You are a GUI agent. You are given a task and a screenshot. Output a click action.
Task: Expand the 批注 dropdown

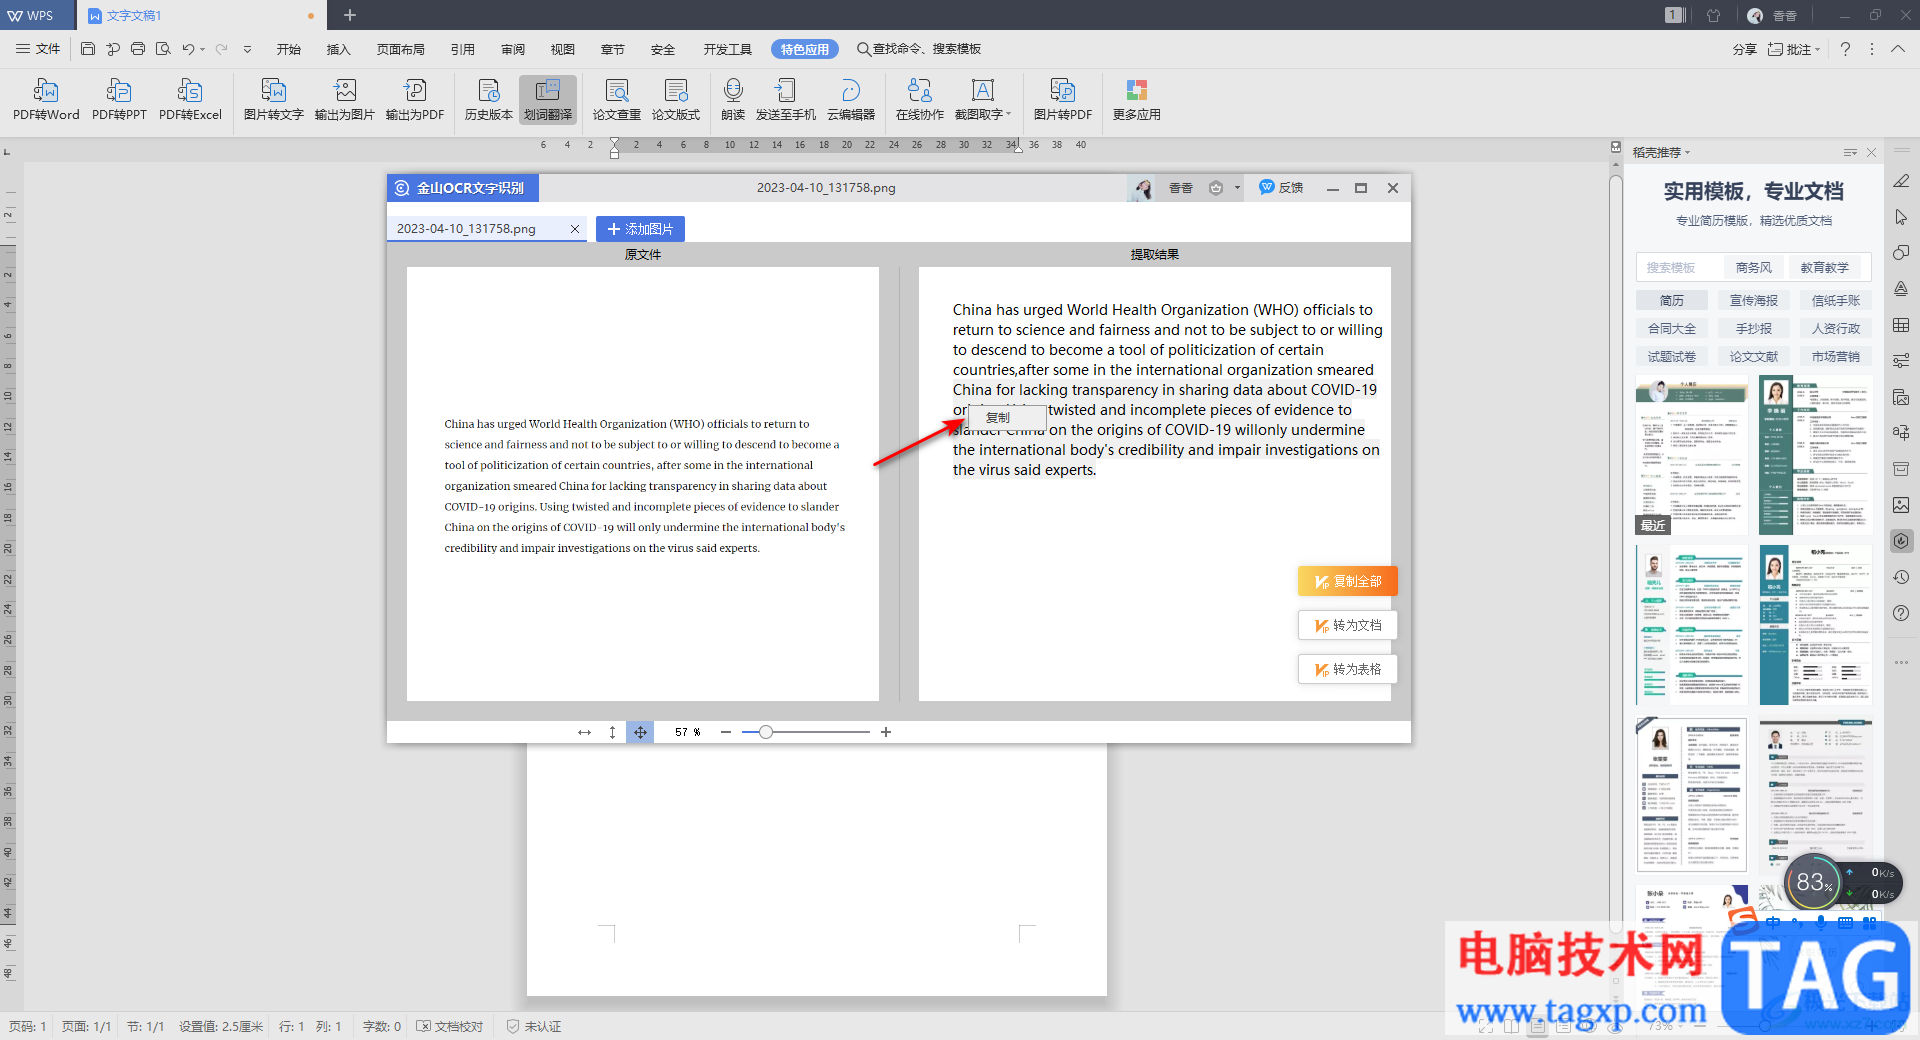(1817, 49)
